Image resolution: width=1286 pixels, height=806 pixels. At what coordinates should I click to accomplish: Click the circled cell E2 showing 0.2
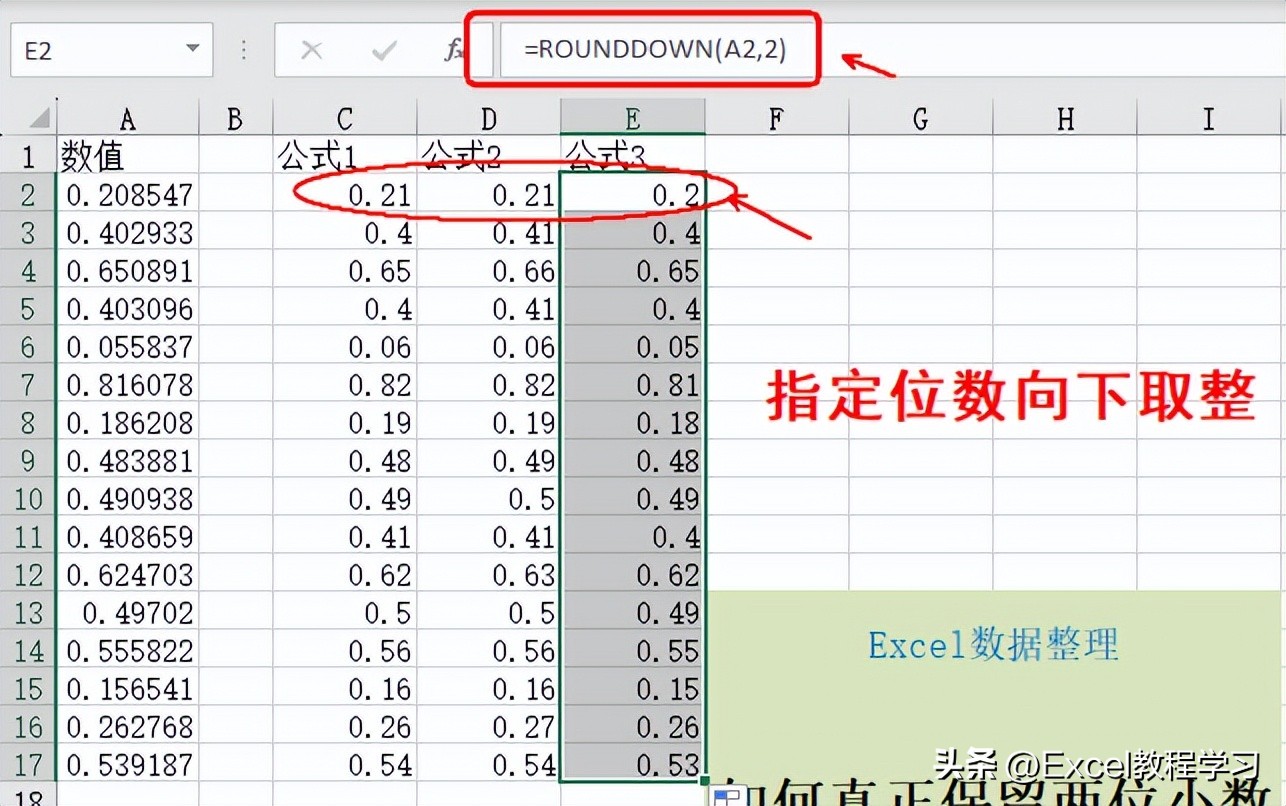click(633, 194)
